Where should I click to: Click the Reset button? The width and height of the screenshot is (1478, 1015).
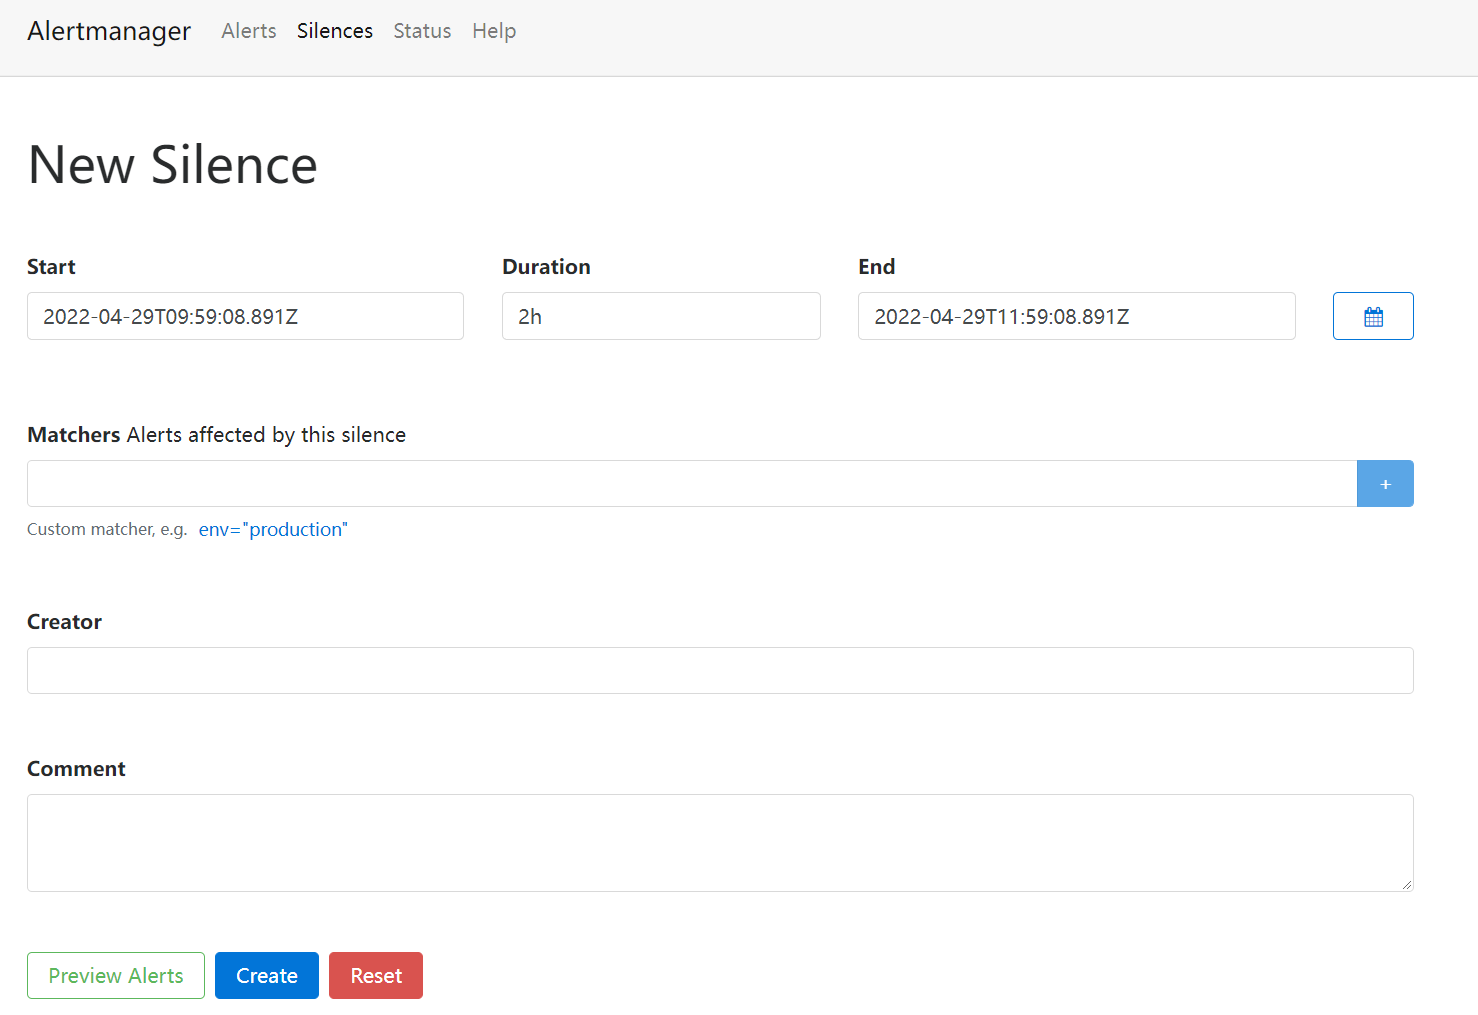point(375,975)
